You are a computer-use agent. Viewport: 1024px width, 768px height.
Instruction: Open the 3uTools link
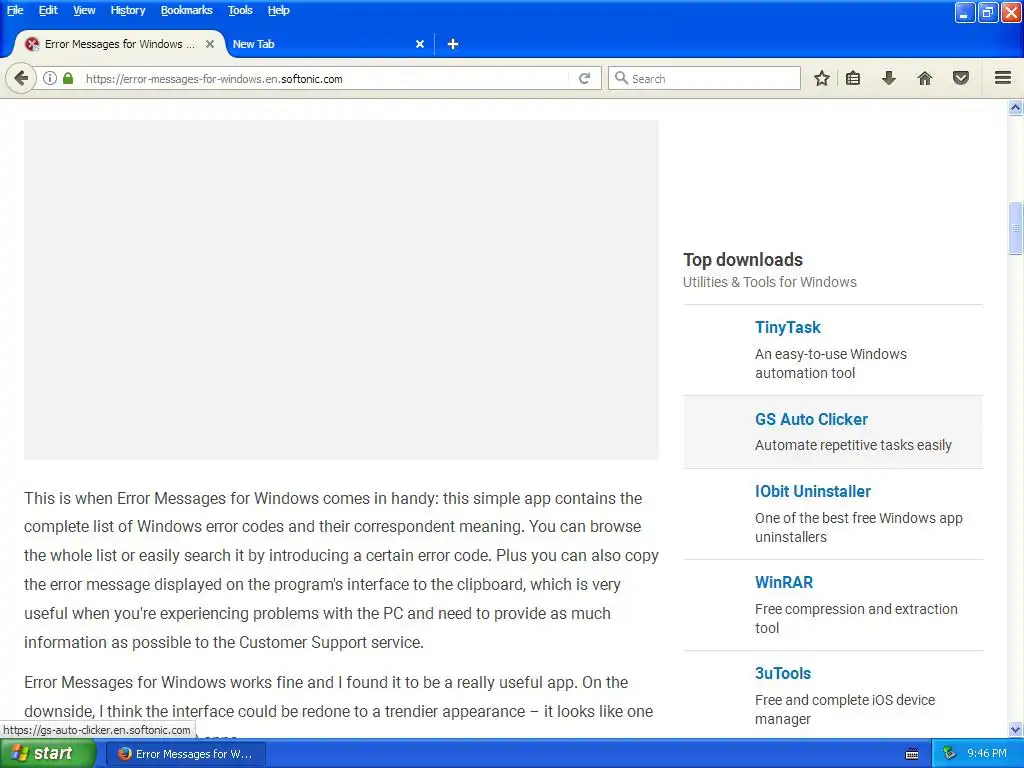[782, 673]
